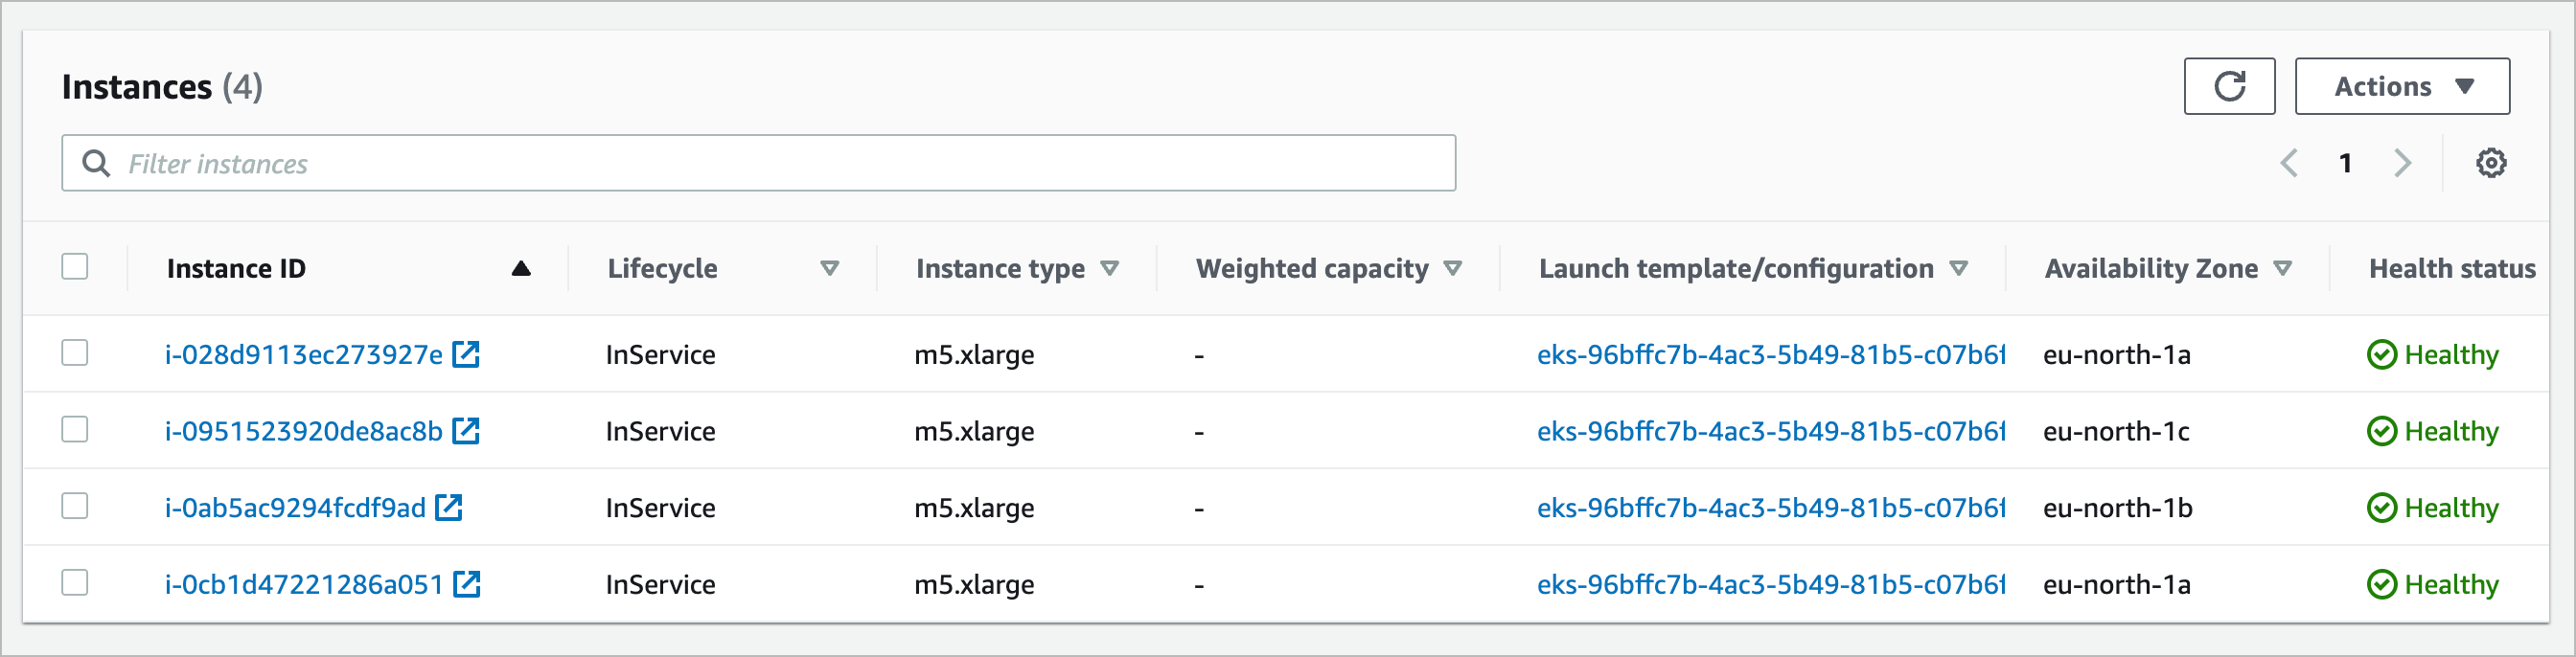Screen dimensions: 2576x657
Task: Open instance link i-0951523920de8ac8b
Action: [304, 431]
